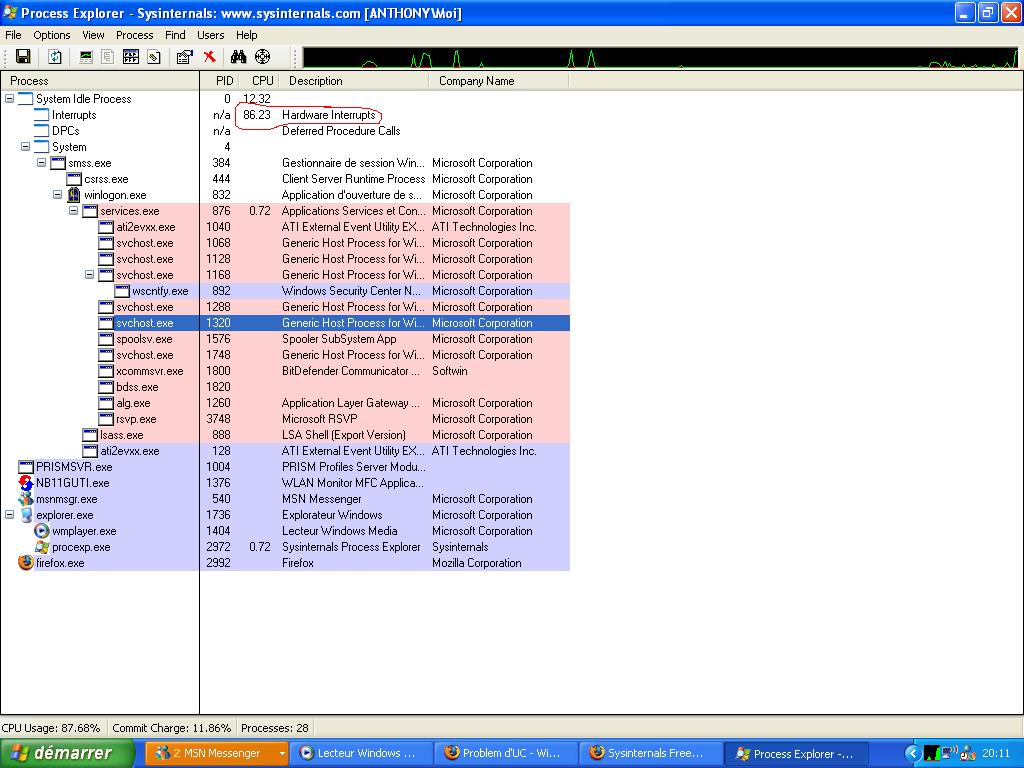
Task: Click 'CPU Usage: 87.68%' in status bar
Action: (52, 728)
